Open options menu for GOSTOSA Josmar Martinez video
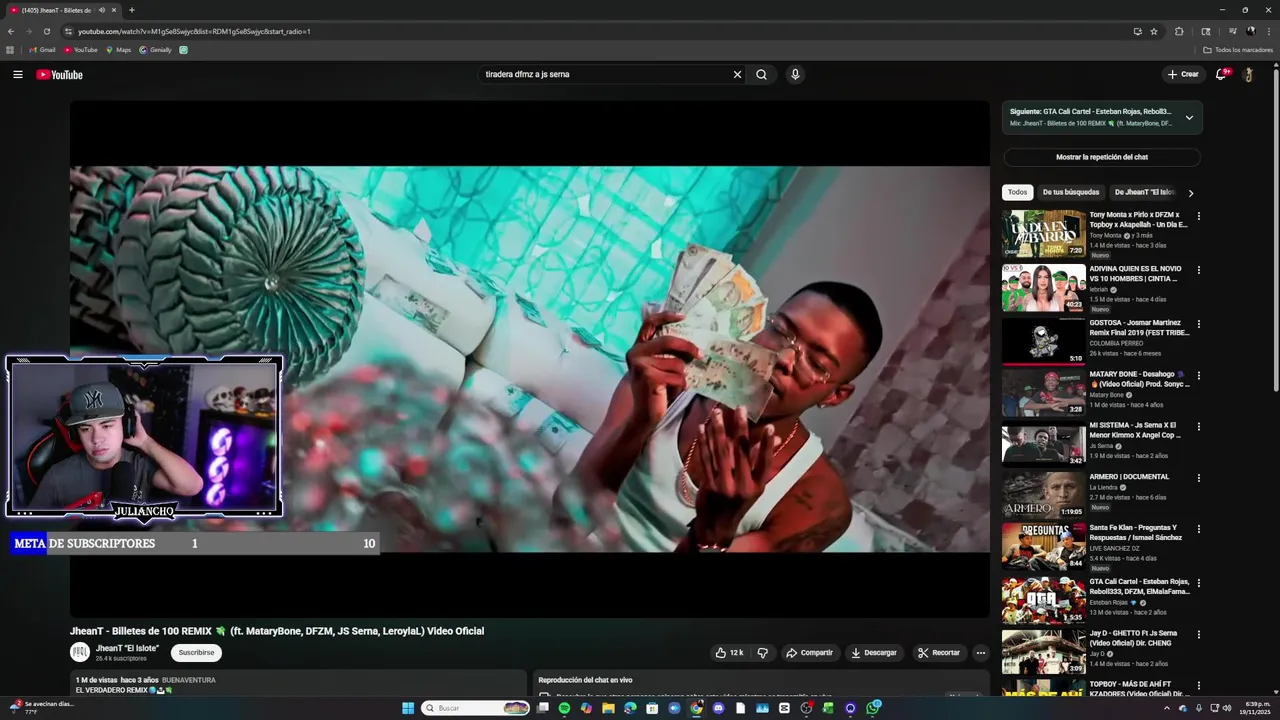The image size is (1280, 720). 1199,324
